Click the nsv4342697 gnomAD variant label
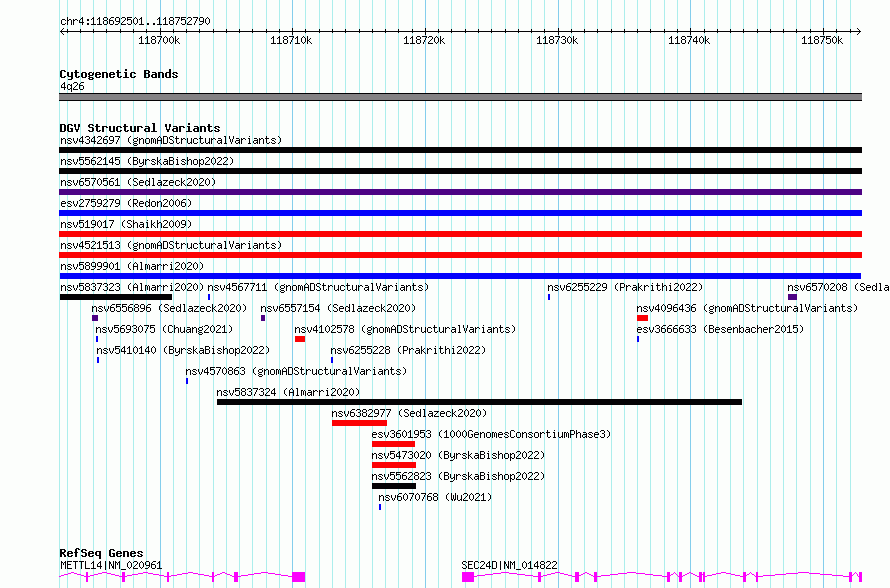This screenshot has height=588, width=890. [171, 140]
